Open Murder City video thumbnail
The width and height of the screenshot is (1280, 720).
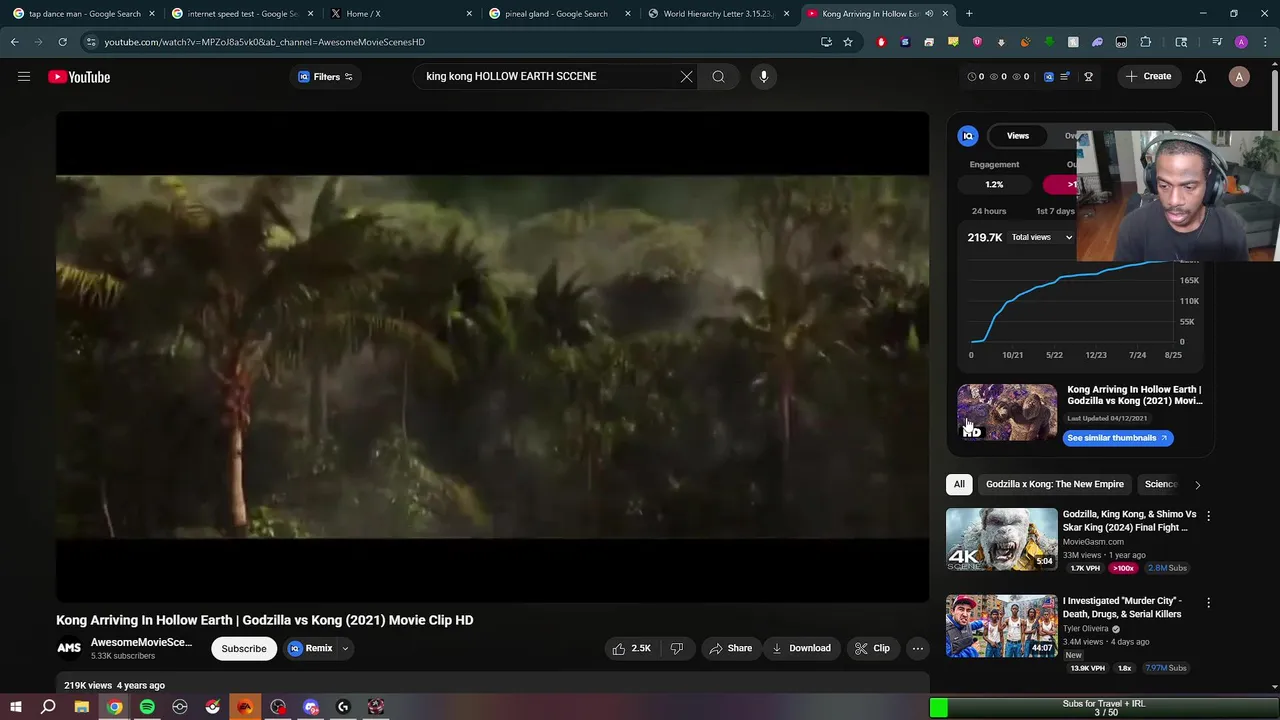coord(1001,626)
